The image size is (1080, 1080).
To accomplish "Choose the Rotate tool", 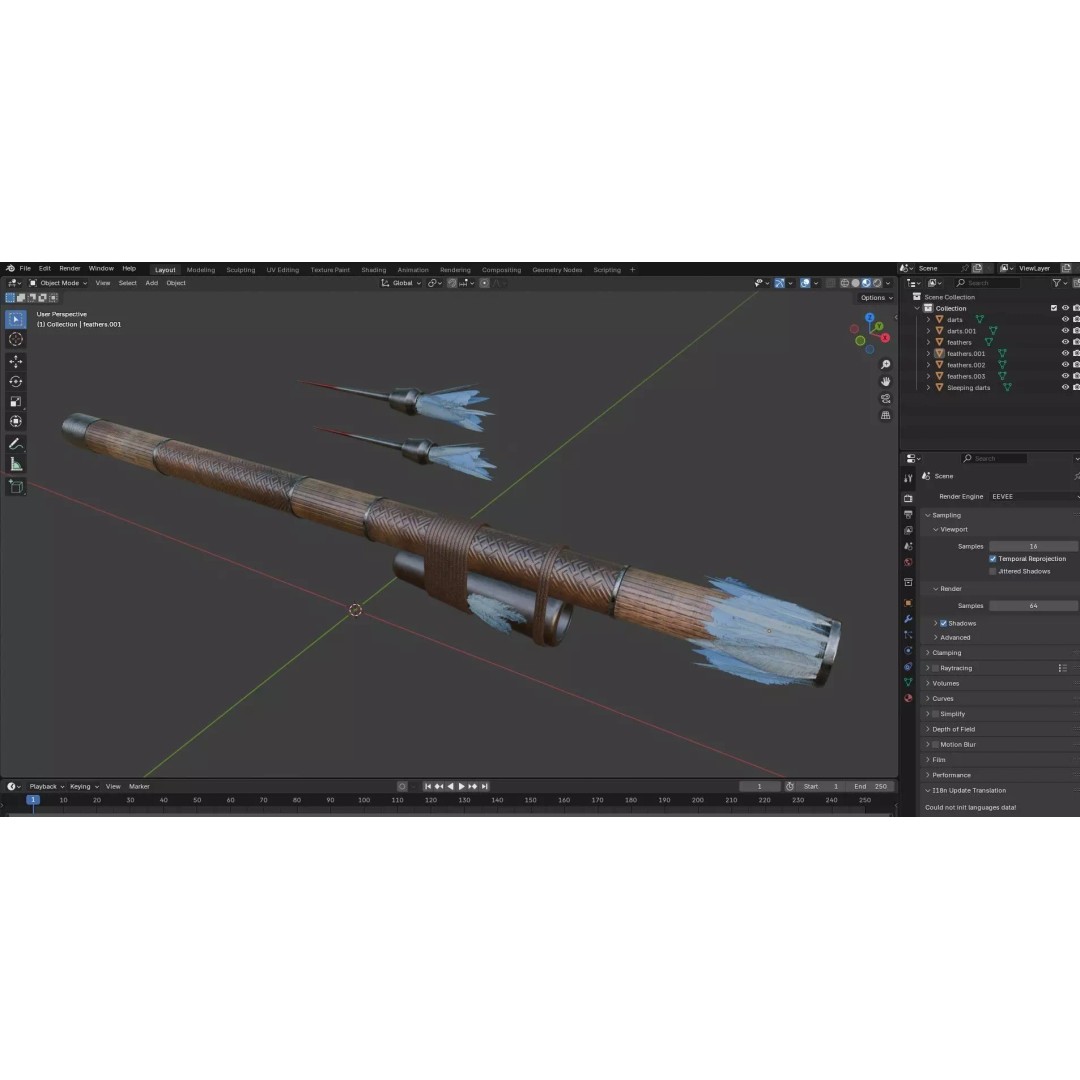I will pos(16,382).
